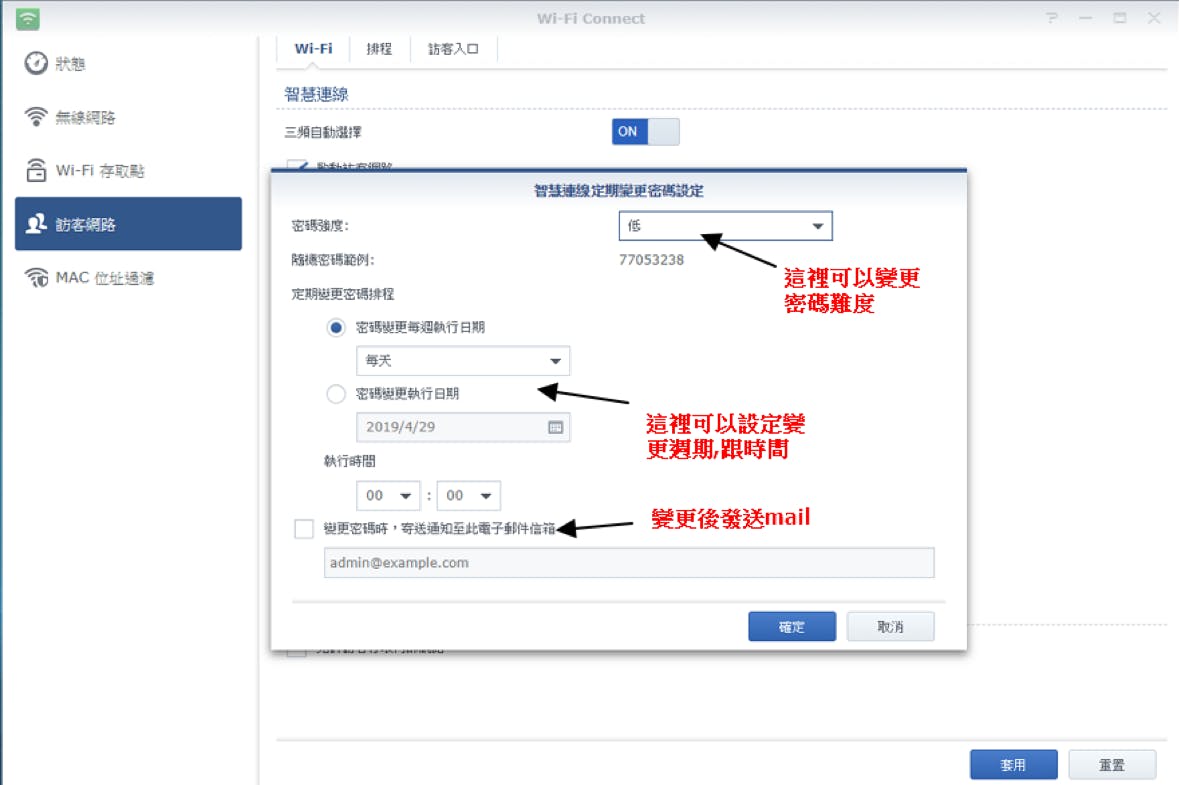Viewport: 1179px width, 785px height.
Task: Click the 2019/4/29 date field
Action: point(463,427)
